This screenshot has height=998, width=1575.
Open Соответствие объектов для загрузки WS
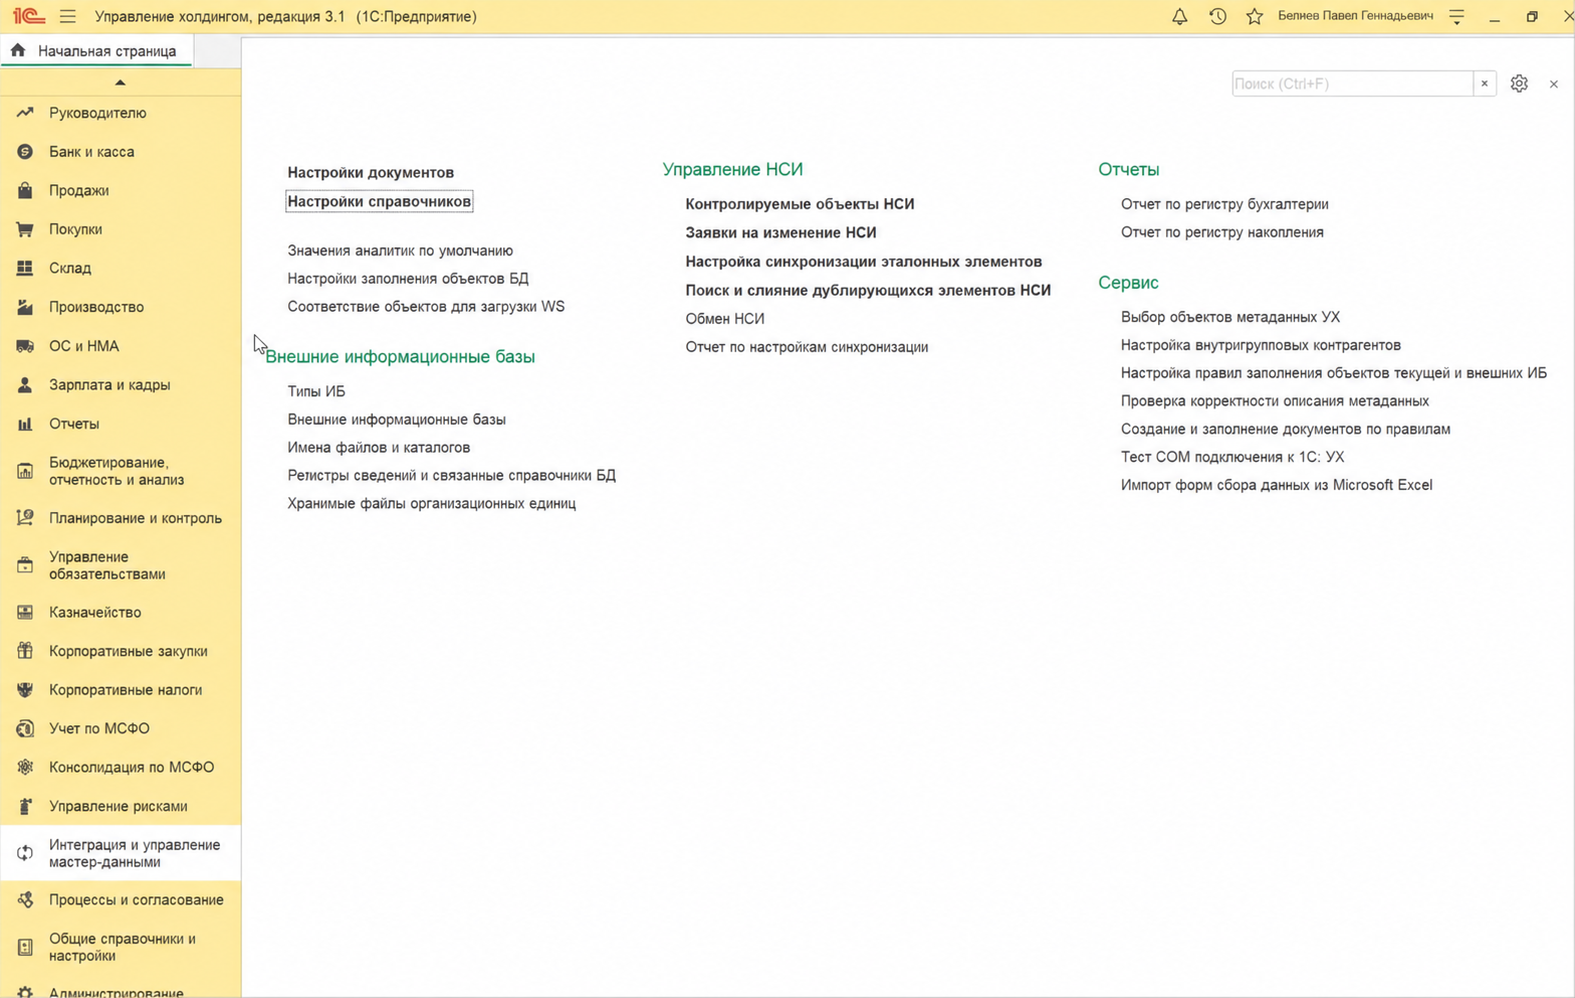(426, 307)
